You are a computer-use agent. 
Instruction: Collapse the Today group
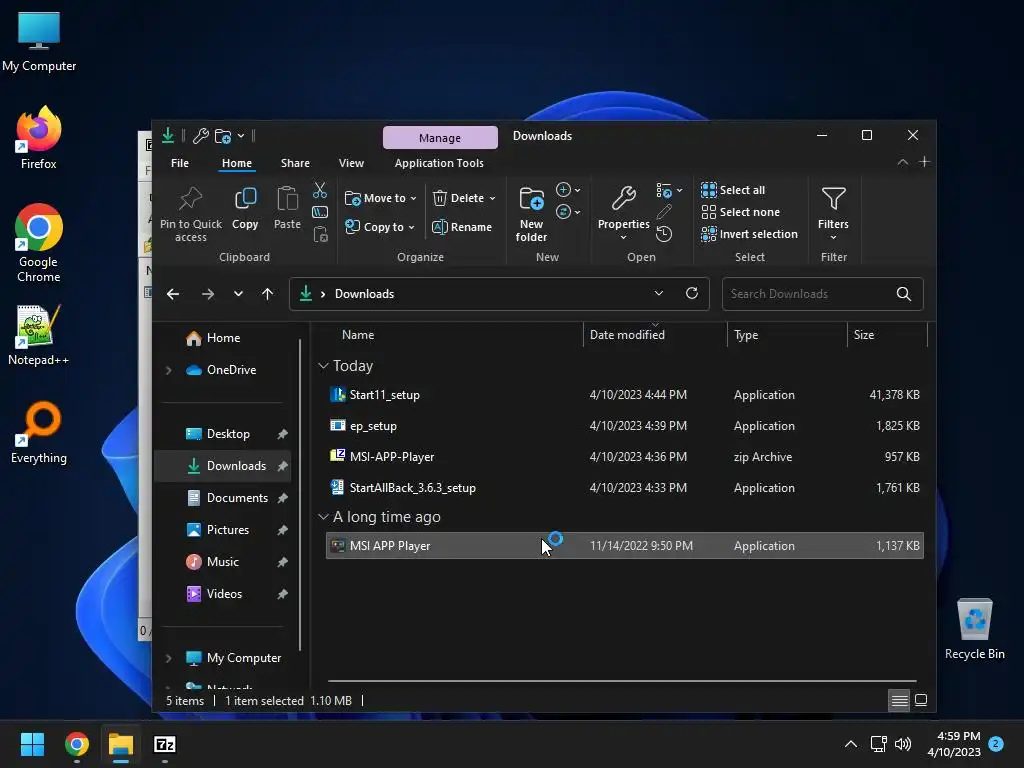point(323,366)
